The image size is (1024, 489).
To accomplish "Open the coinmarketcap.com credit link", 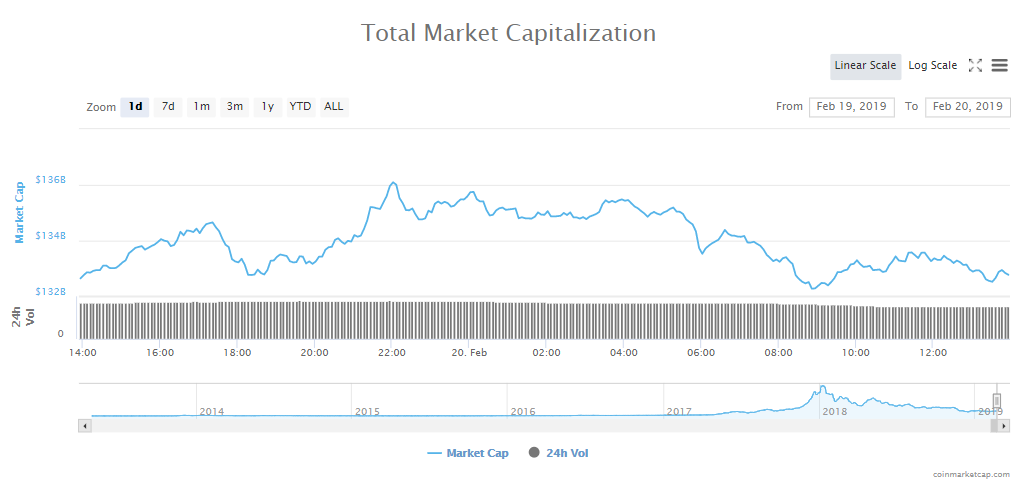I will [x=970, y=475].
